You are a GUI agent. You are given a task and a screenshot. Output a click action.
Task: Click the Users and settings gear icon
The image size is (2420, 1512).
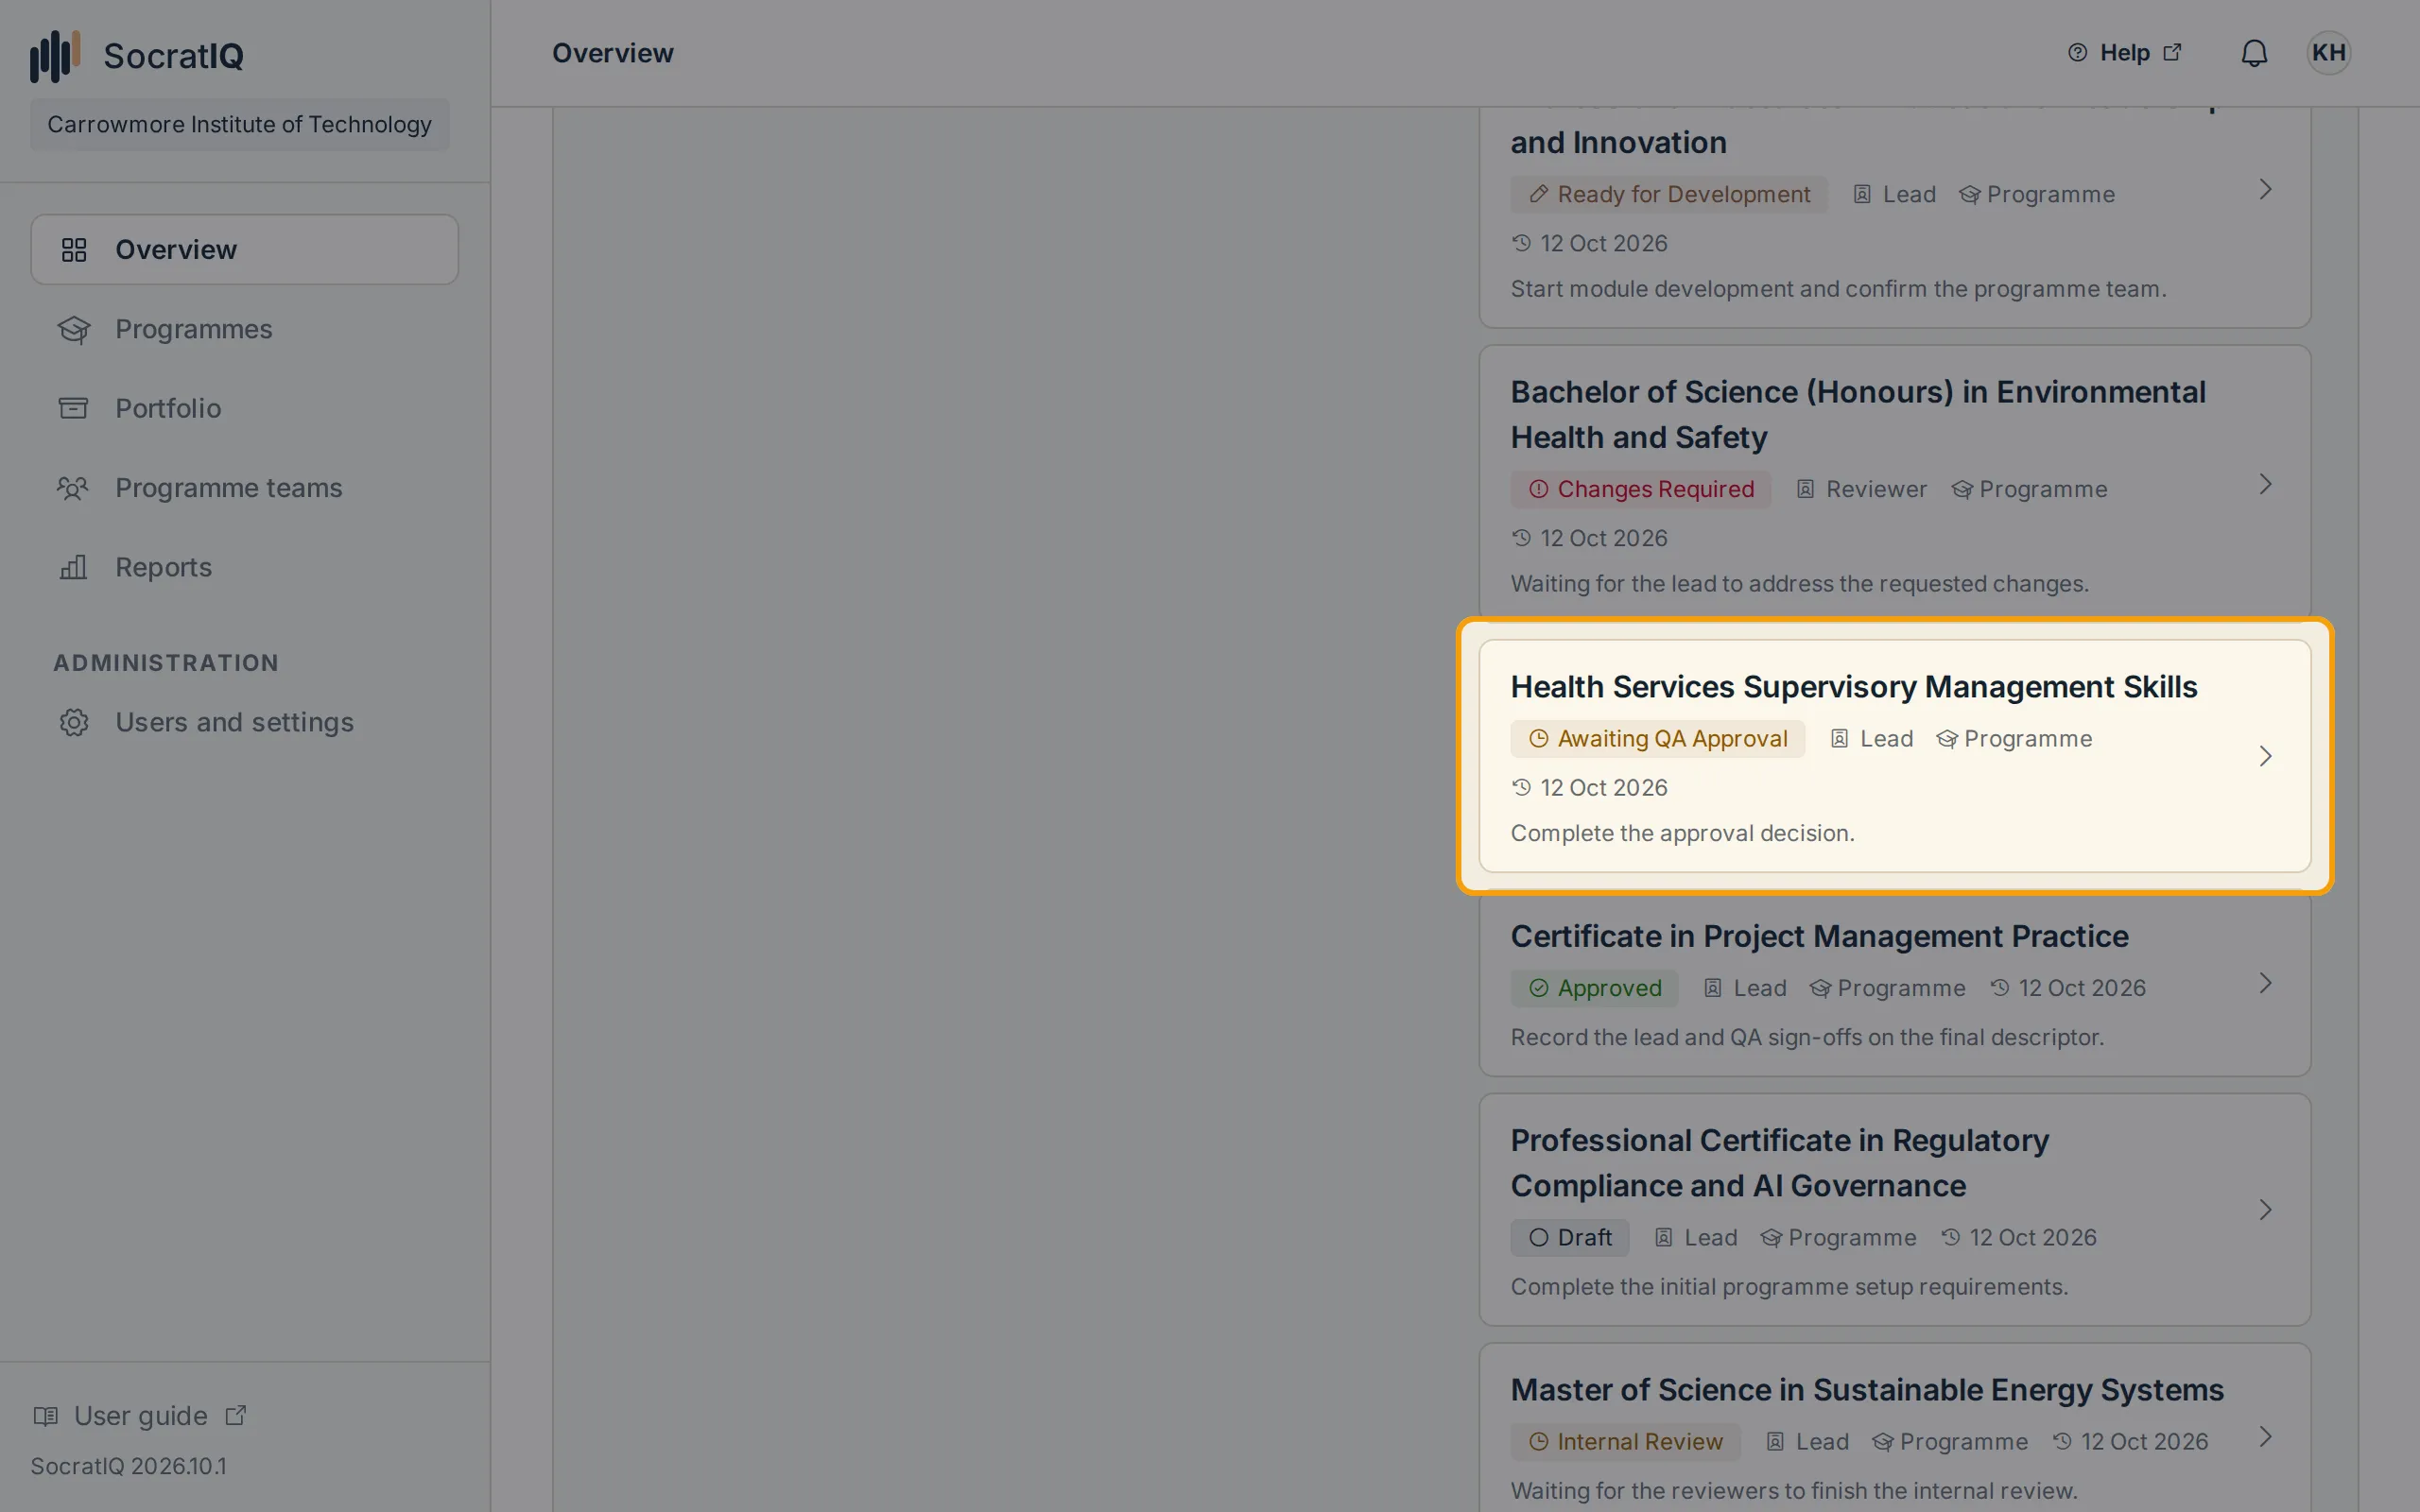(74, 722)
